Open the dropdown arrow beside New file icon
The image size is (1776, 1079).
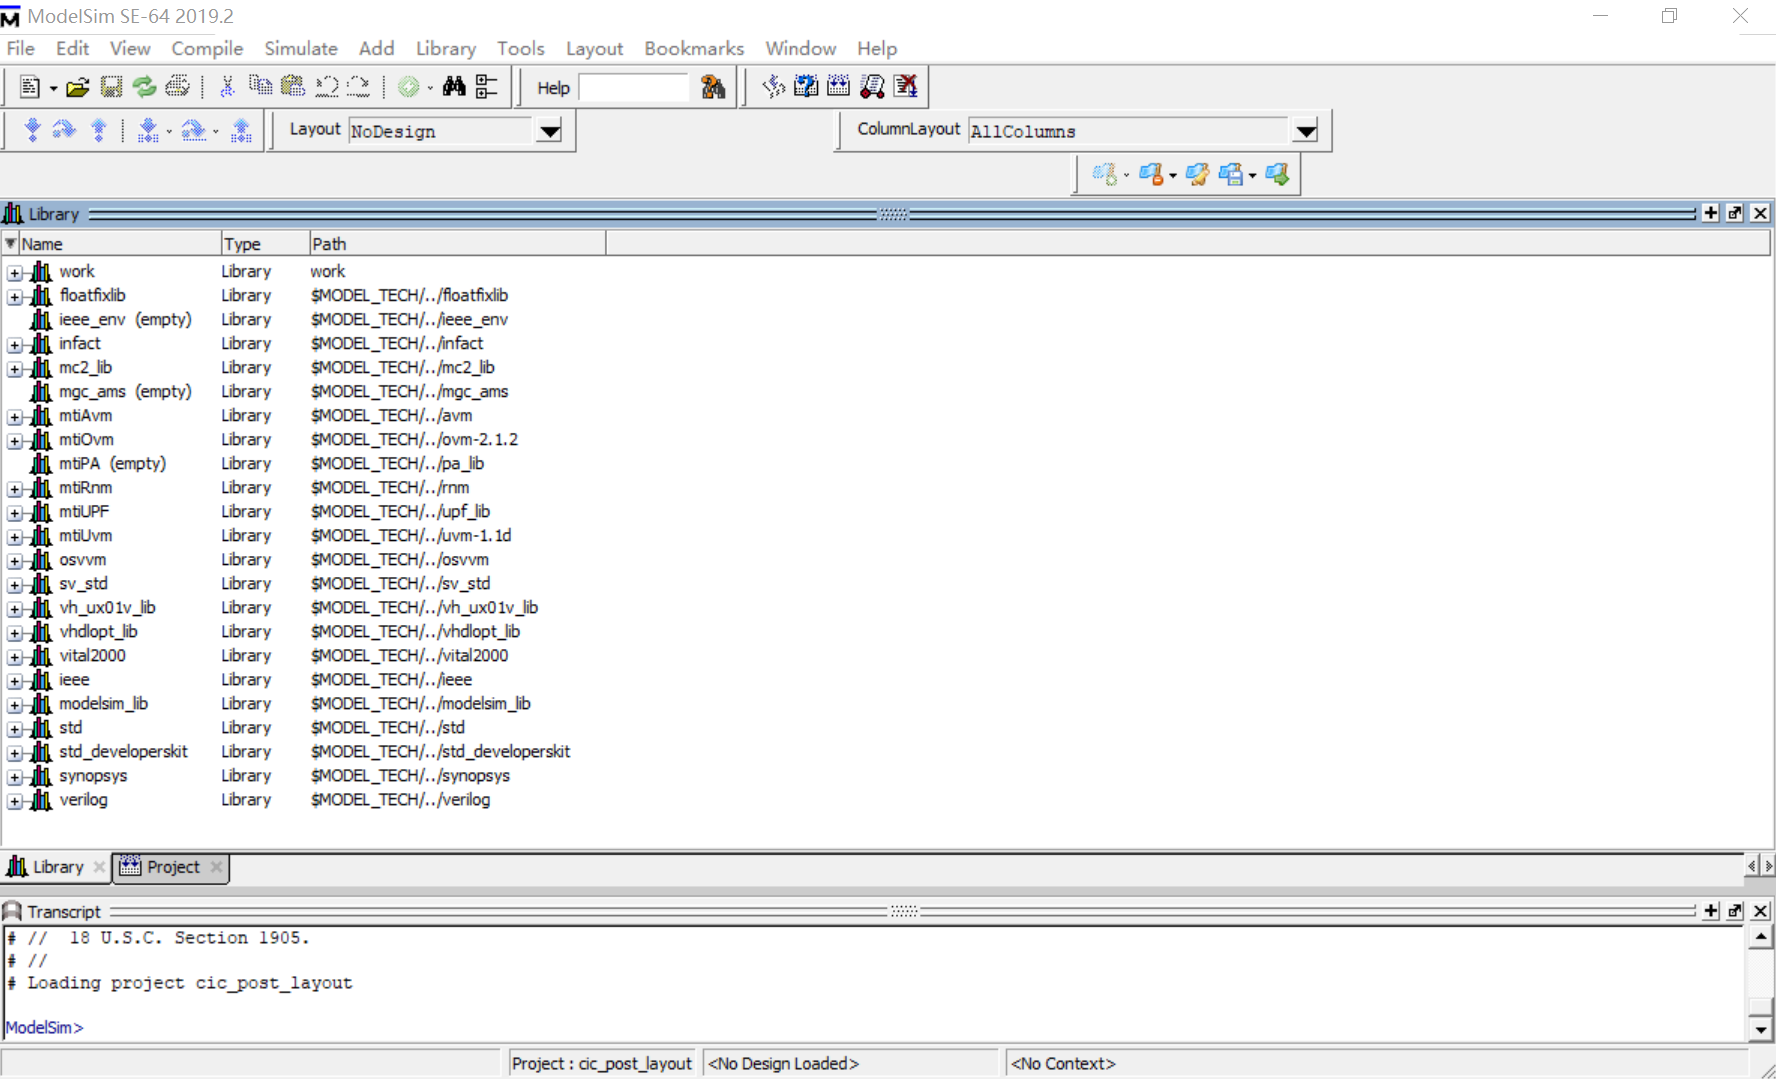53,88
